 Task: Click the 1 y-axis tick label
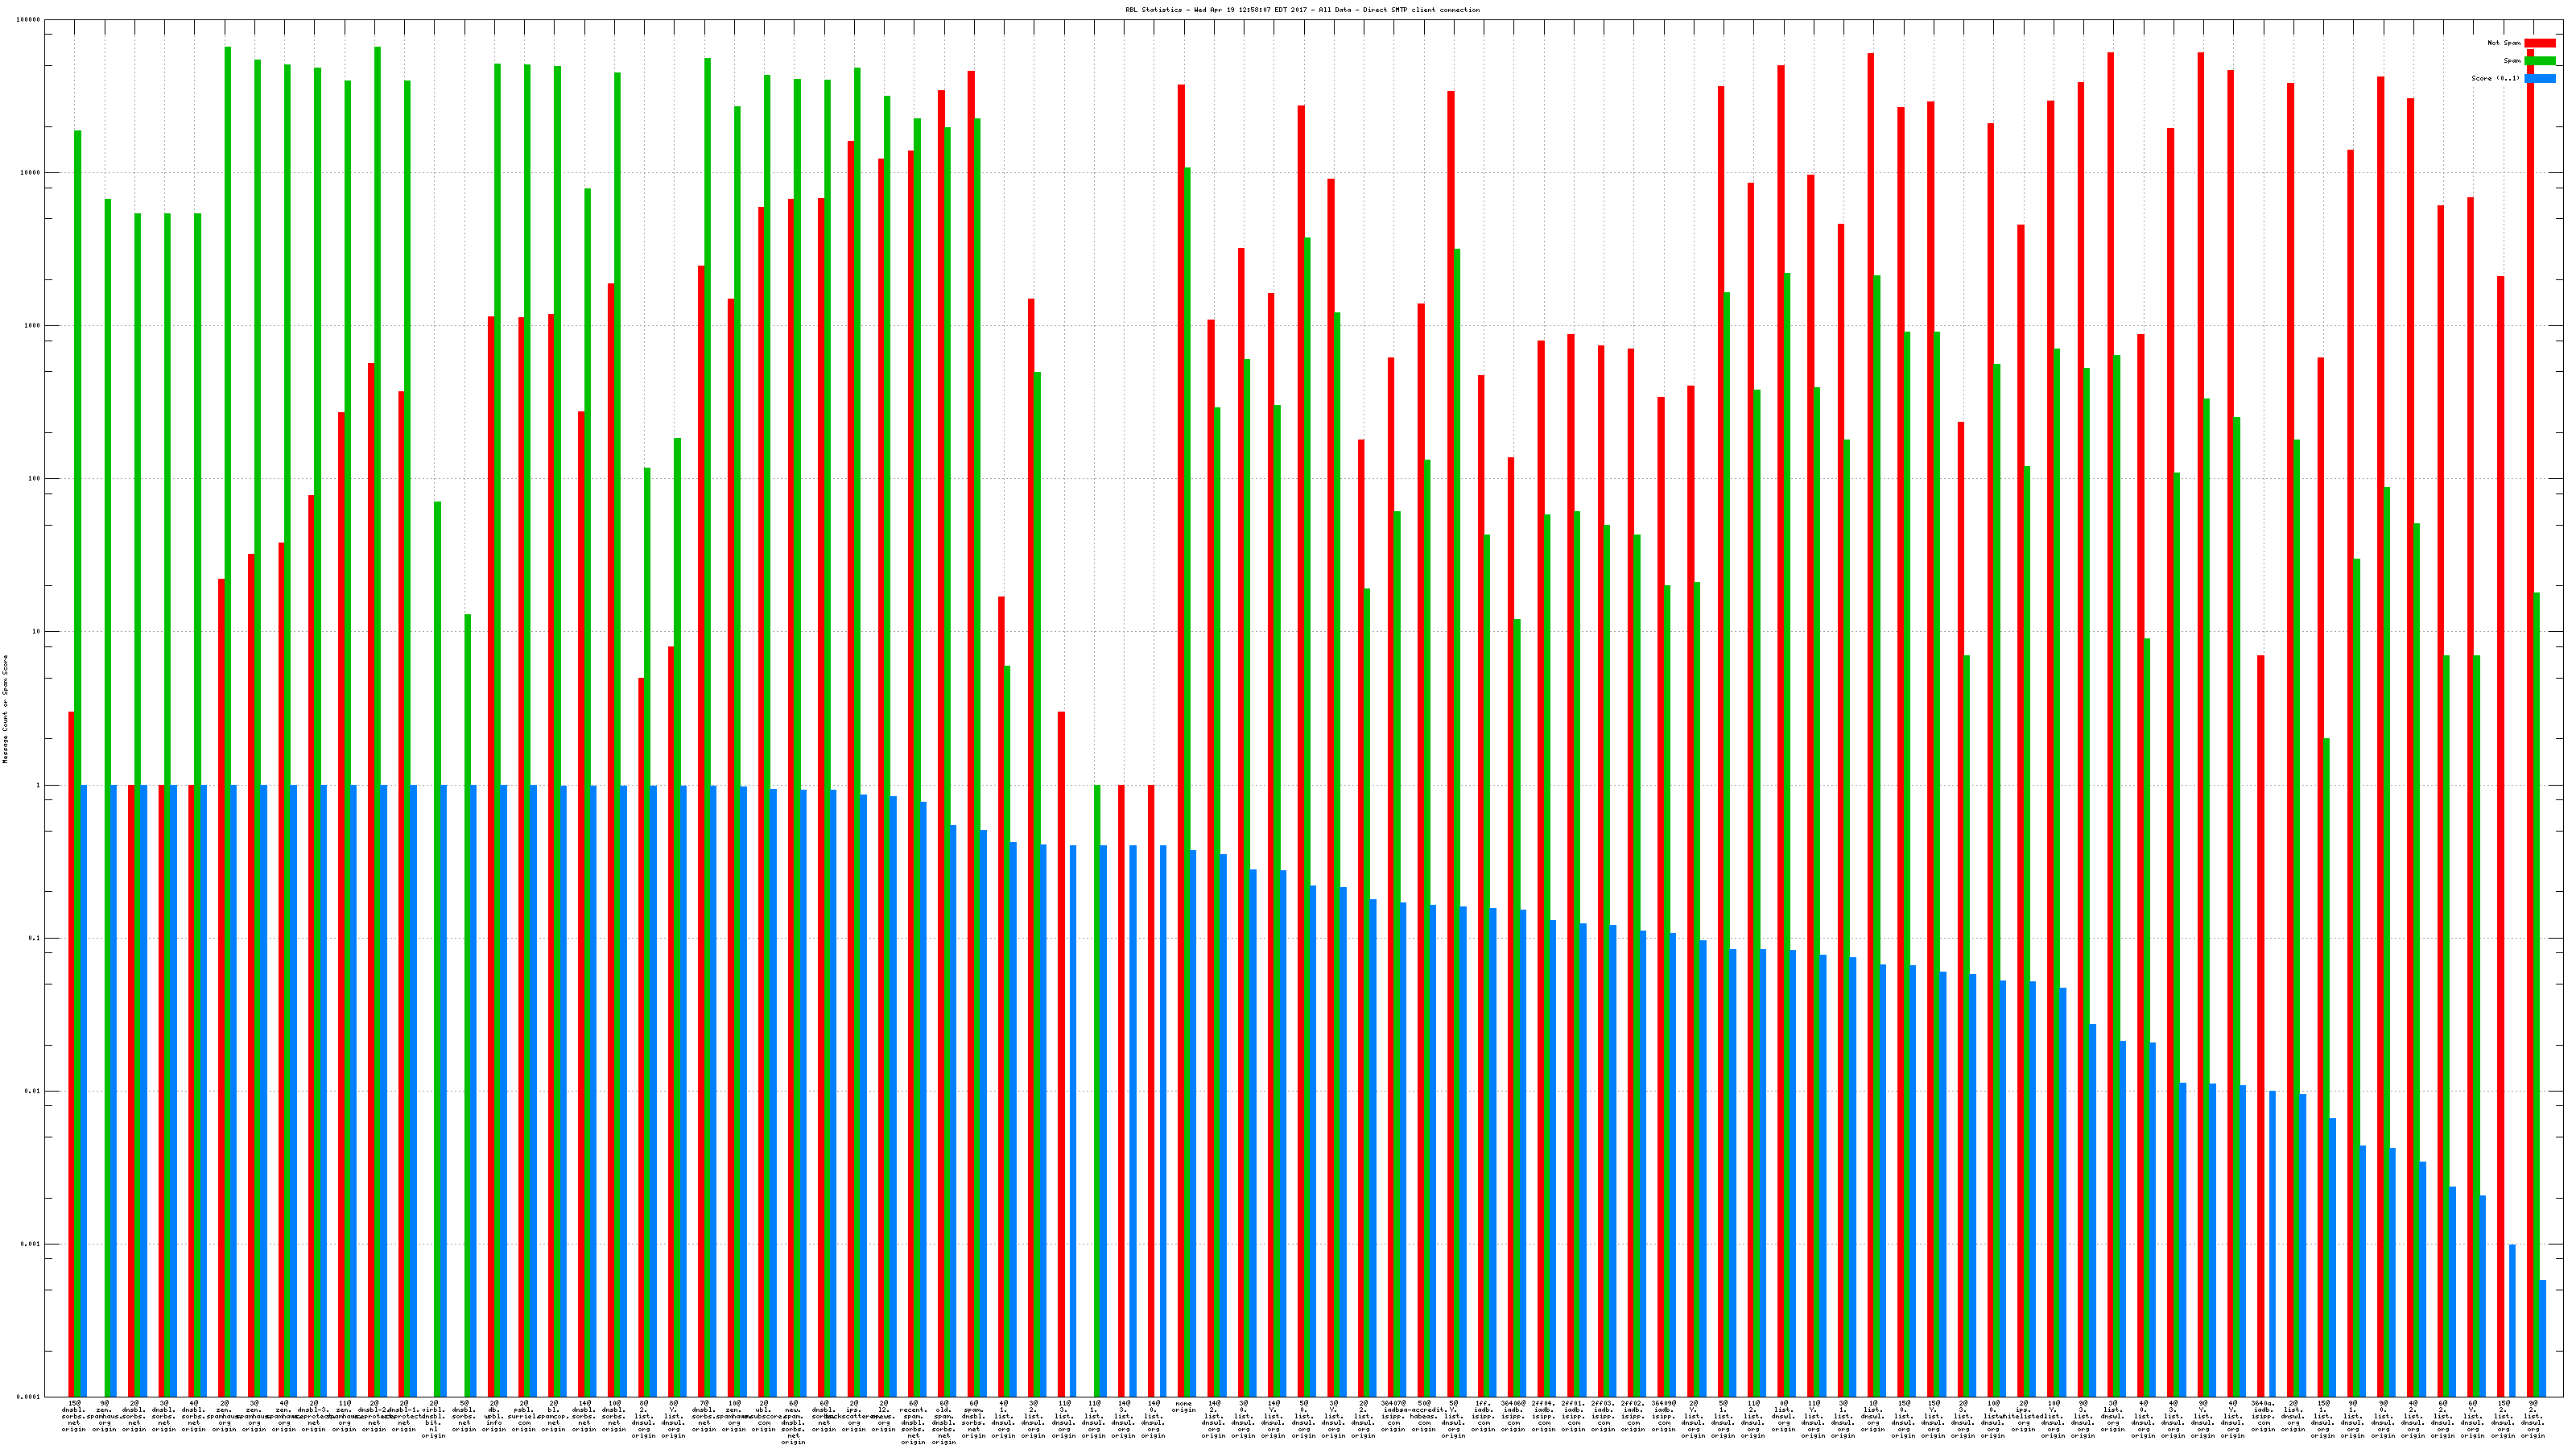(x=38, y=785)
